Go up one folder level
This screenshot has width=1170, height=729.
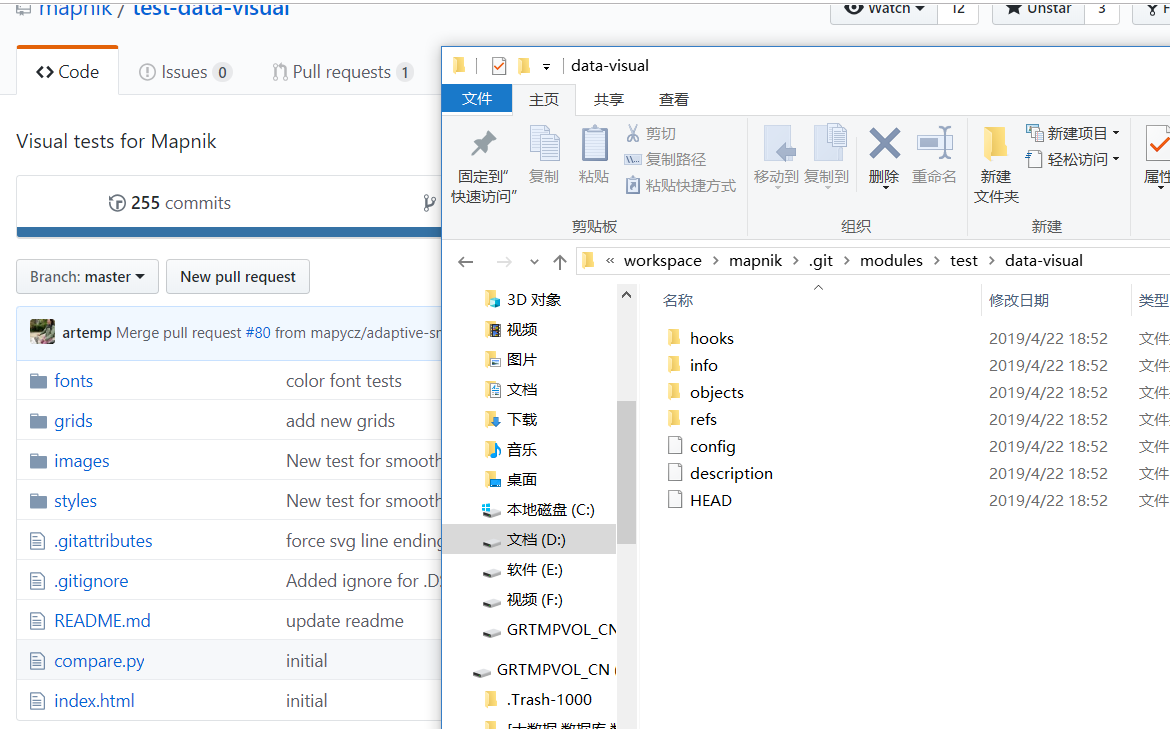coord(560,261)
